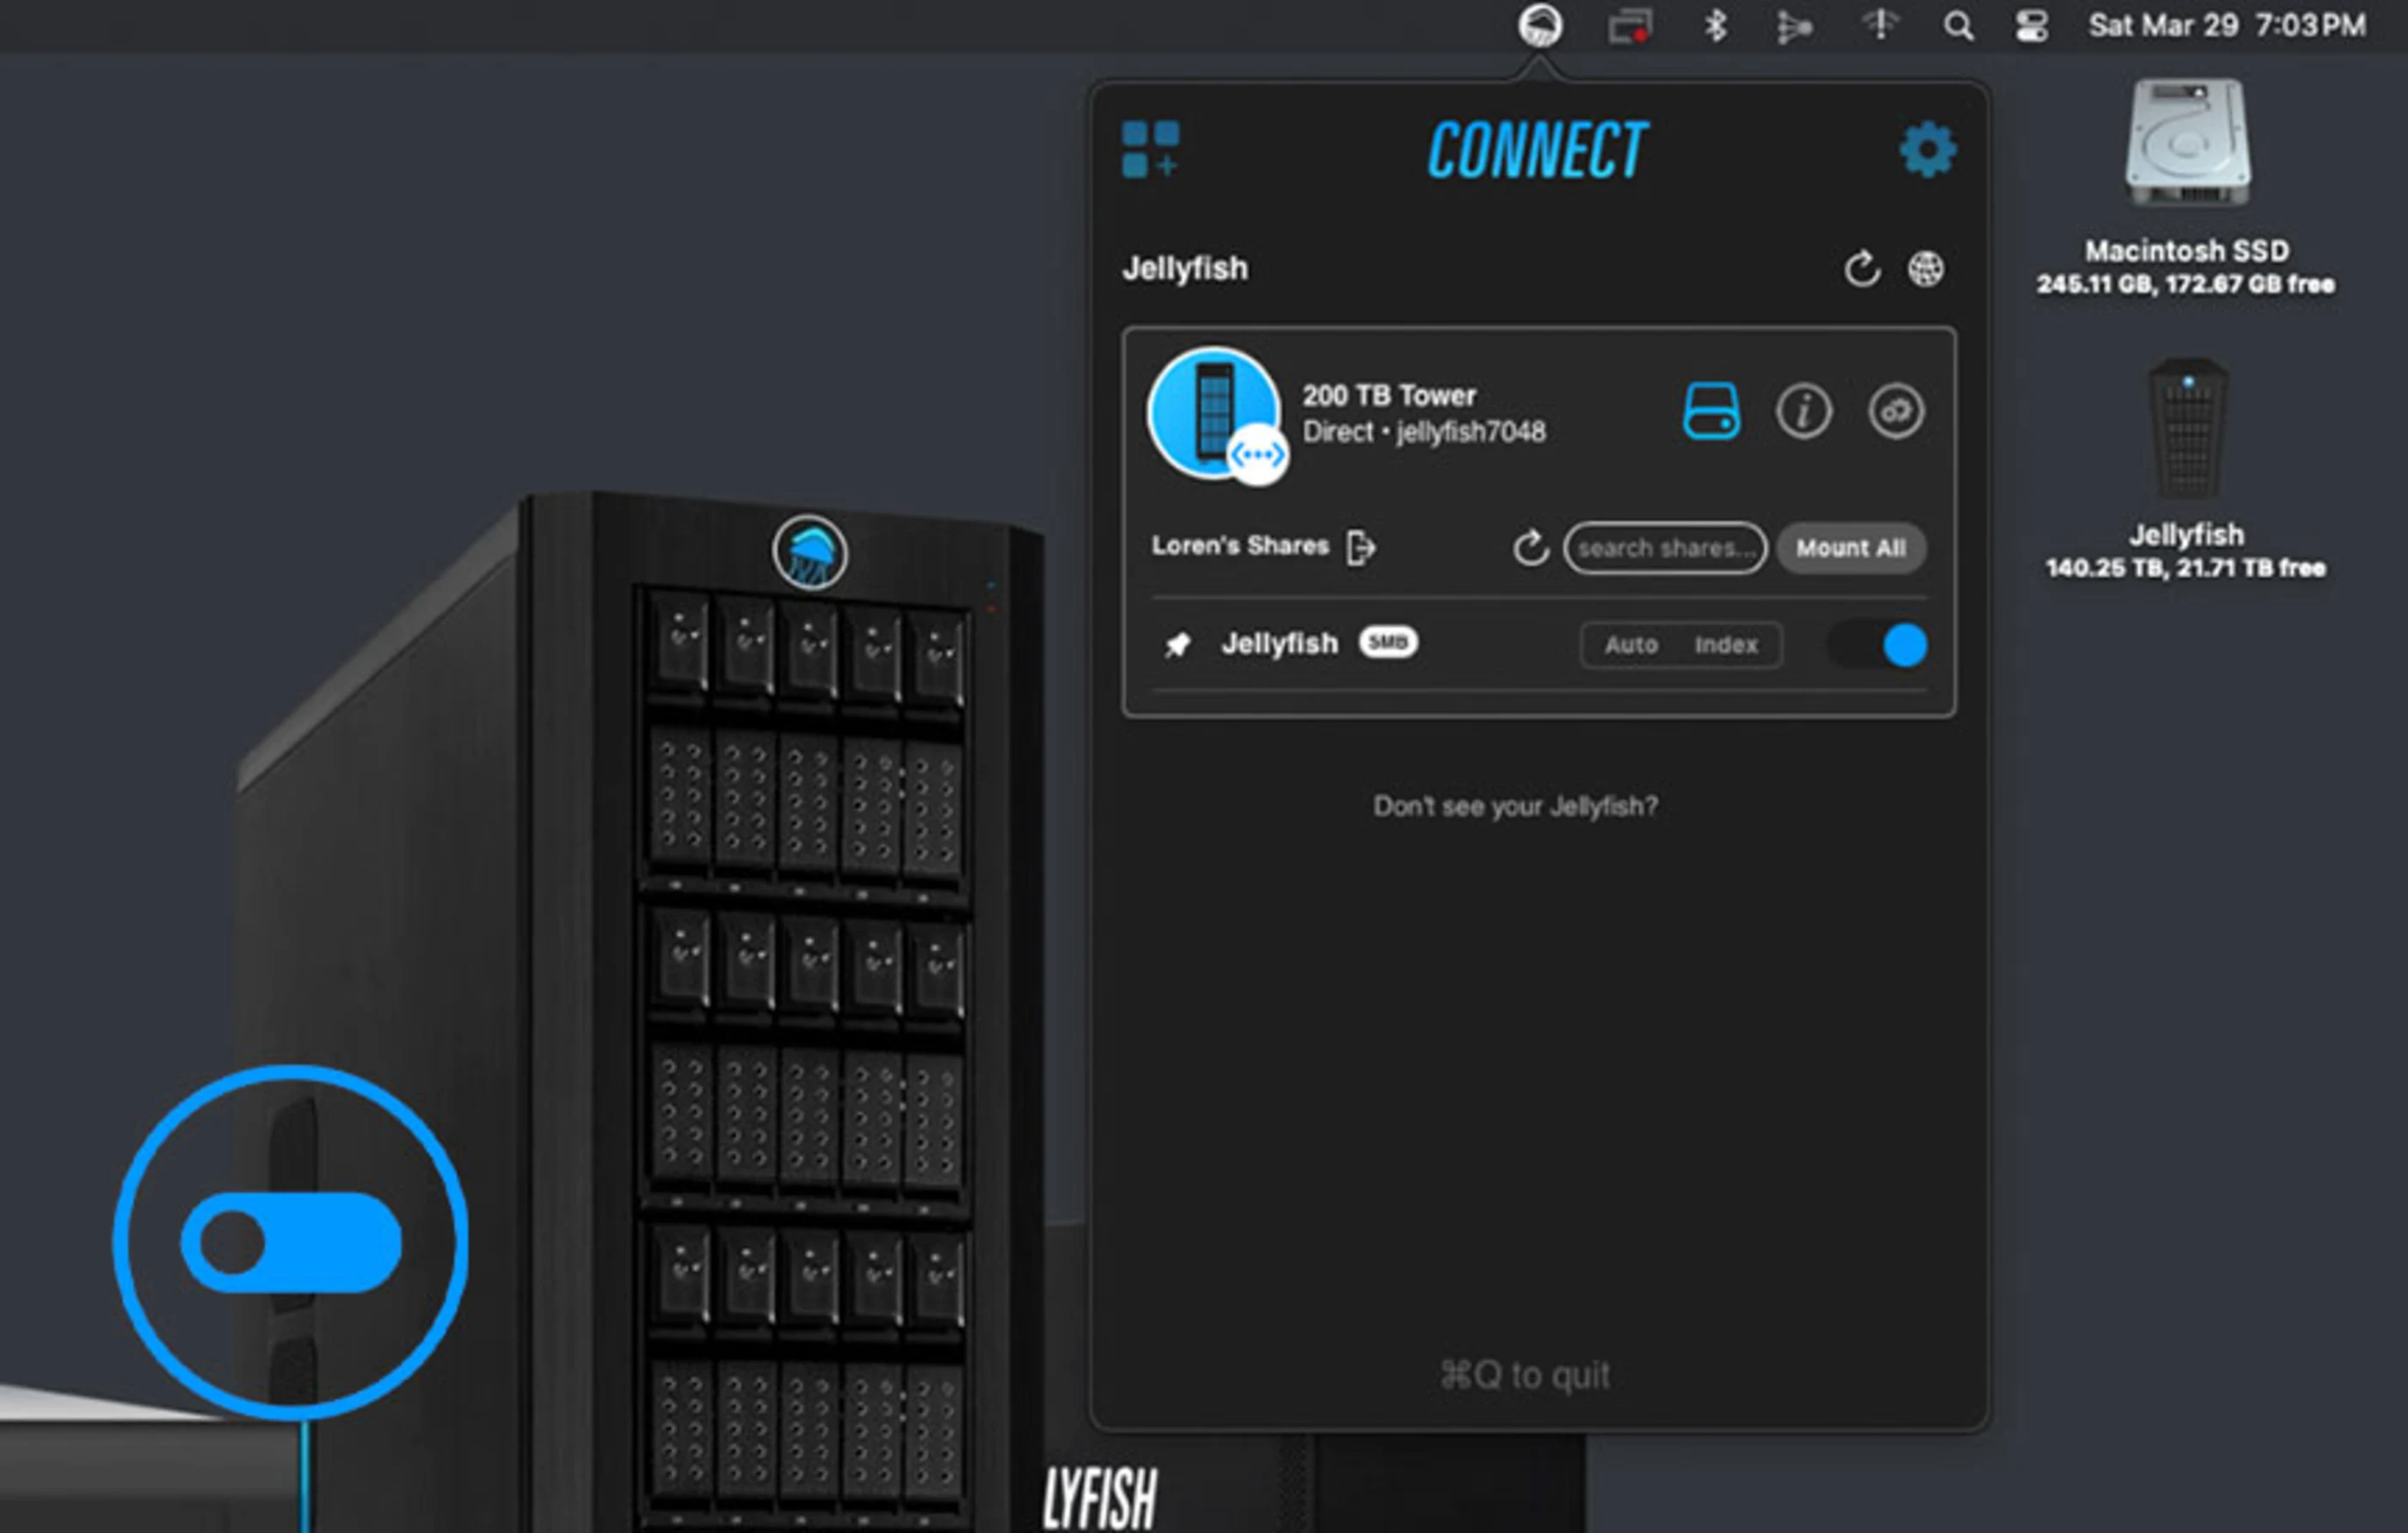Pin the Jellyfish share

1178,644
